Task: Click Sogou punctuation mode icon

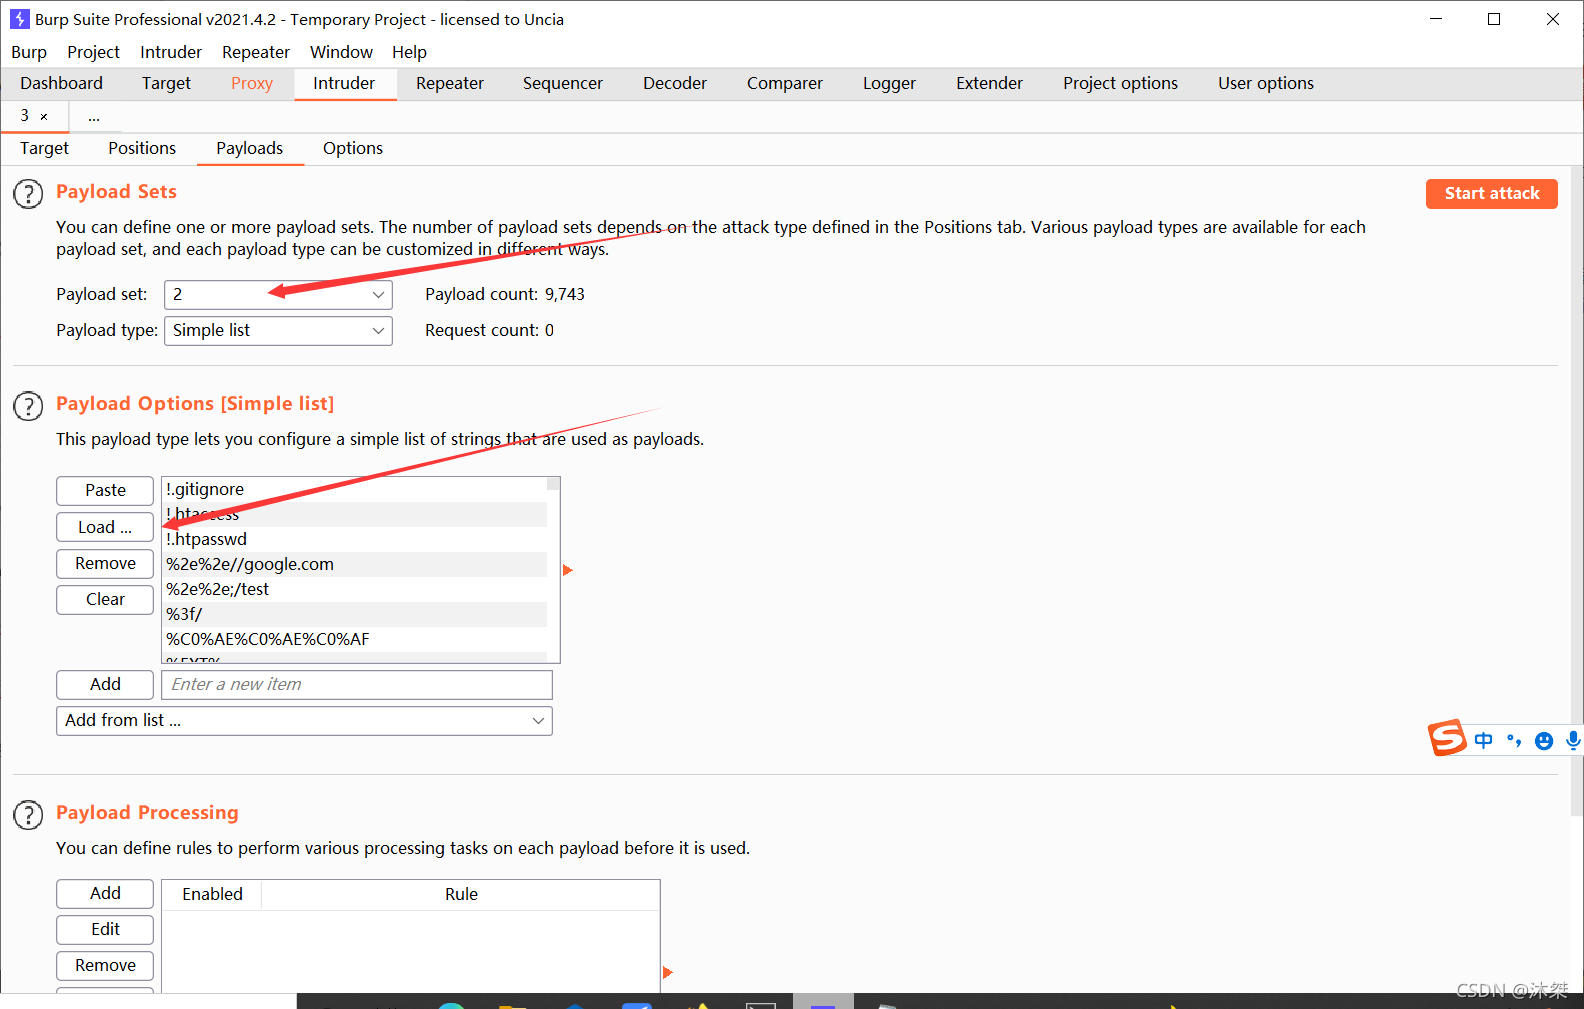Action: (1514, 740)
